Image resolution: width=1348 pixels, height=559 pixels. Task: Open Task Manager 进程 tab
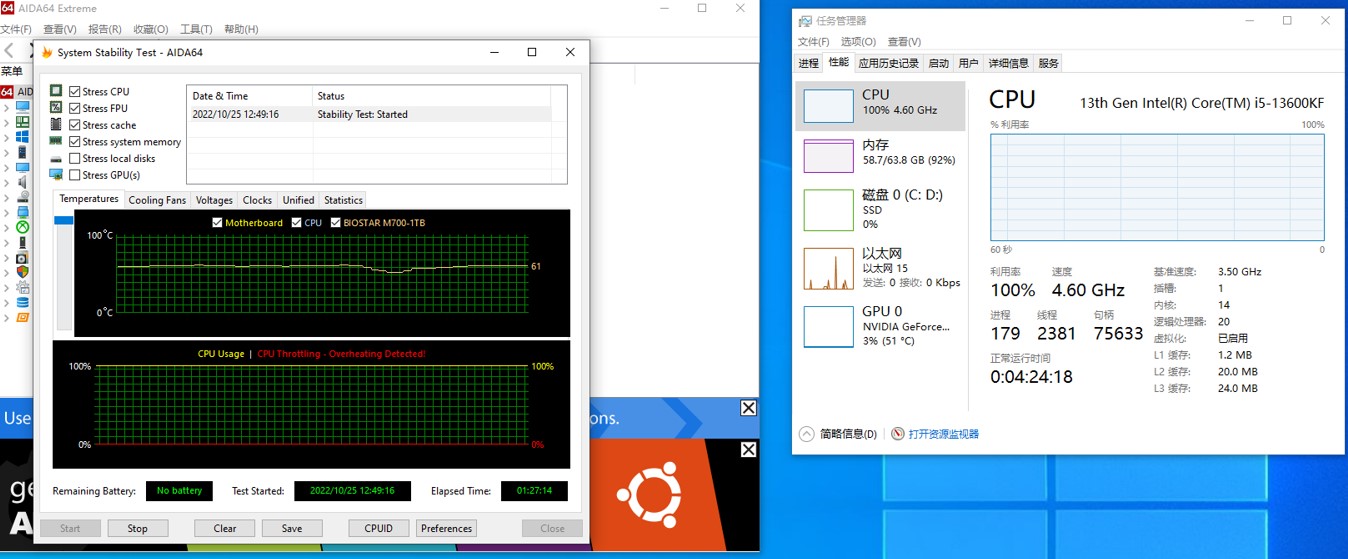808,63
